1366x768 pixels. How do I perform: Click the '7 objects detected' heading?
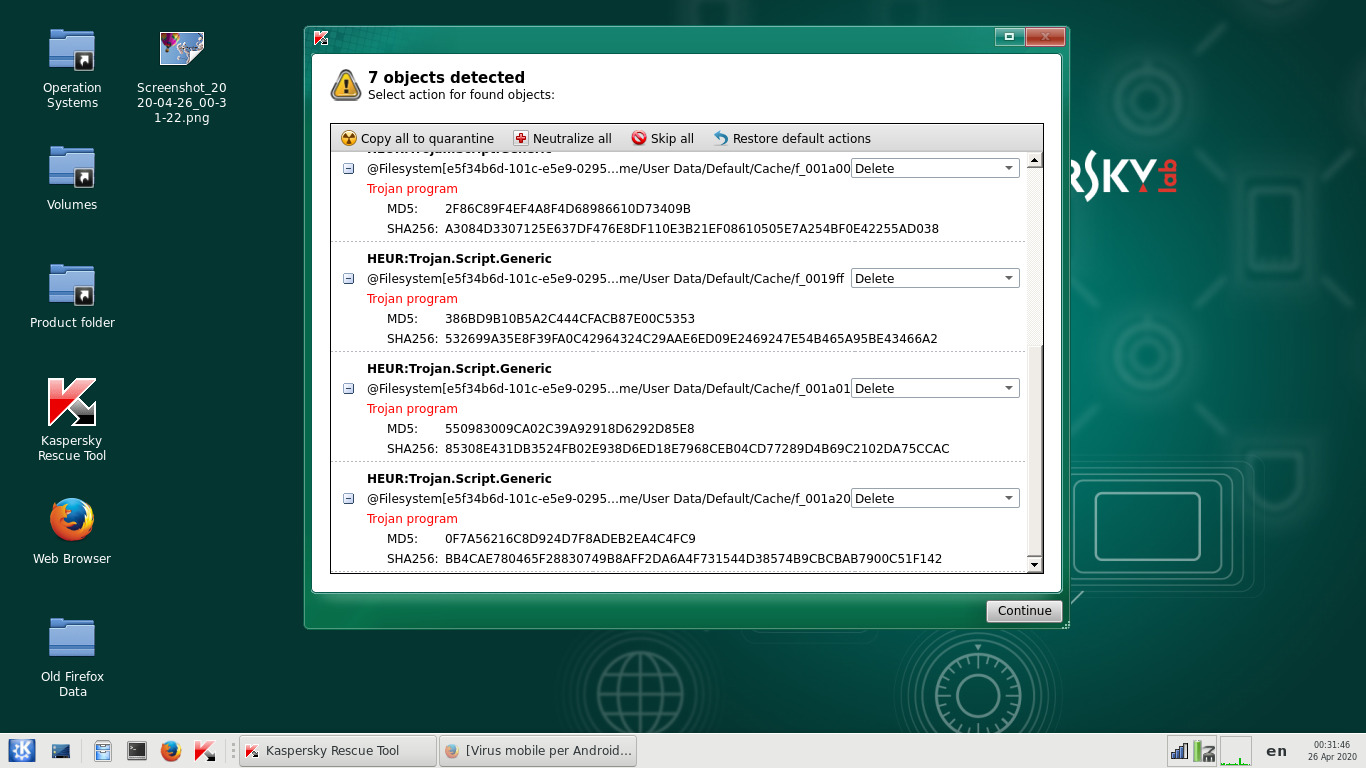[x=446, y=77]
